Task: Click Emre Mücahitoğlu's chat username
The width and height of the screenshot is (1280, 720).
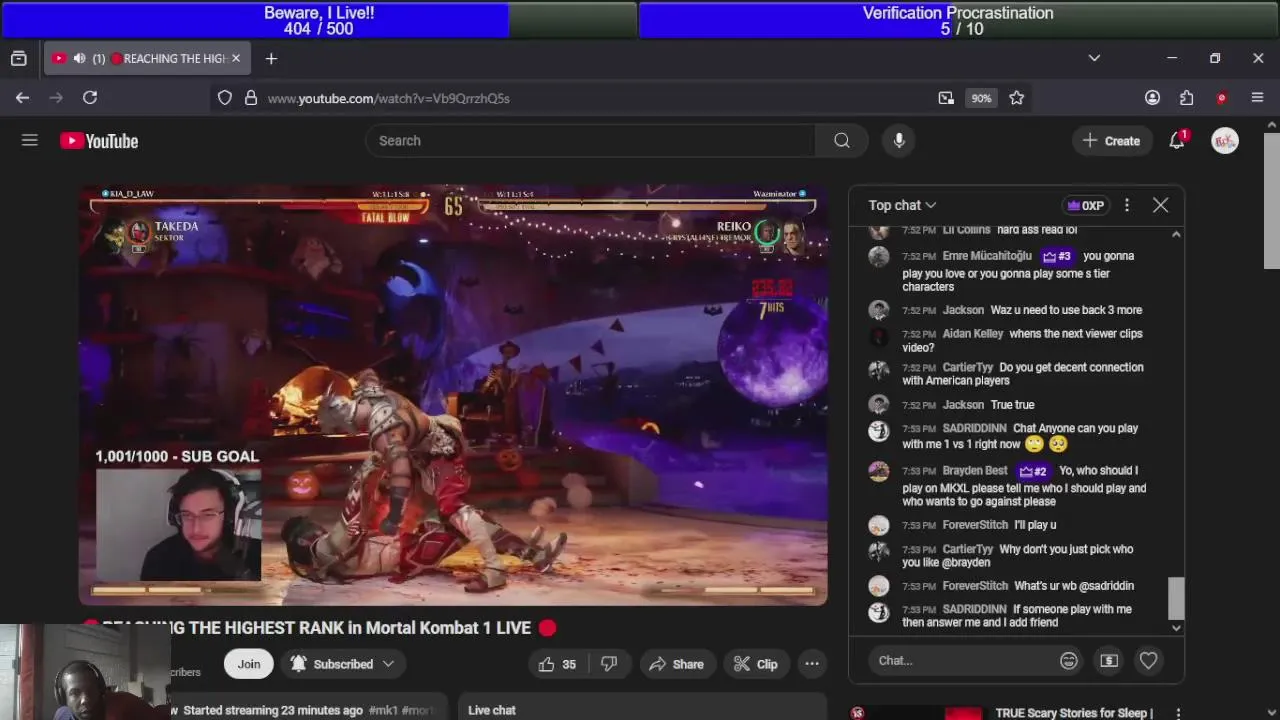Action: click(987, 256)
